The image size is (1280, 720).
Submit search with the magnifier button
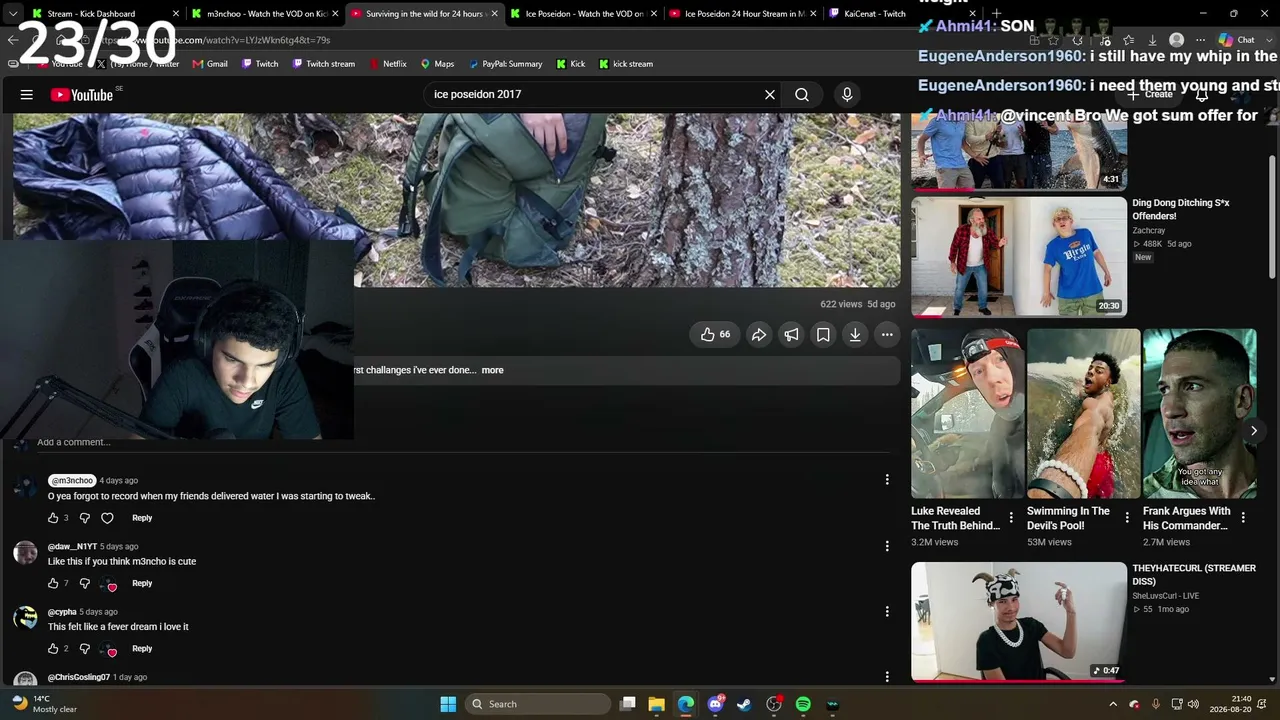[802, 95]
